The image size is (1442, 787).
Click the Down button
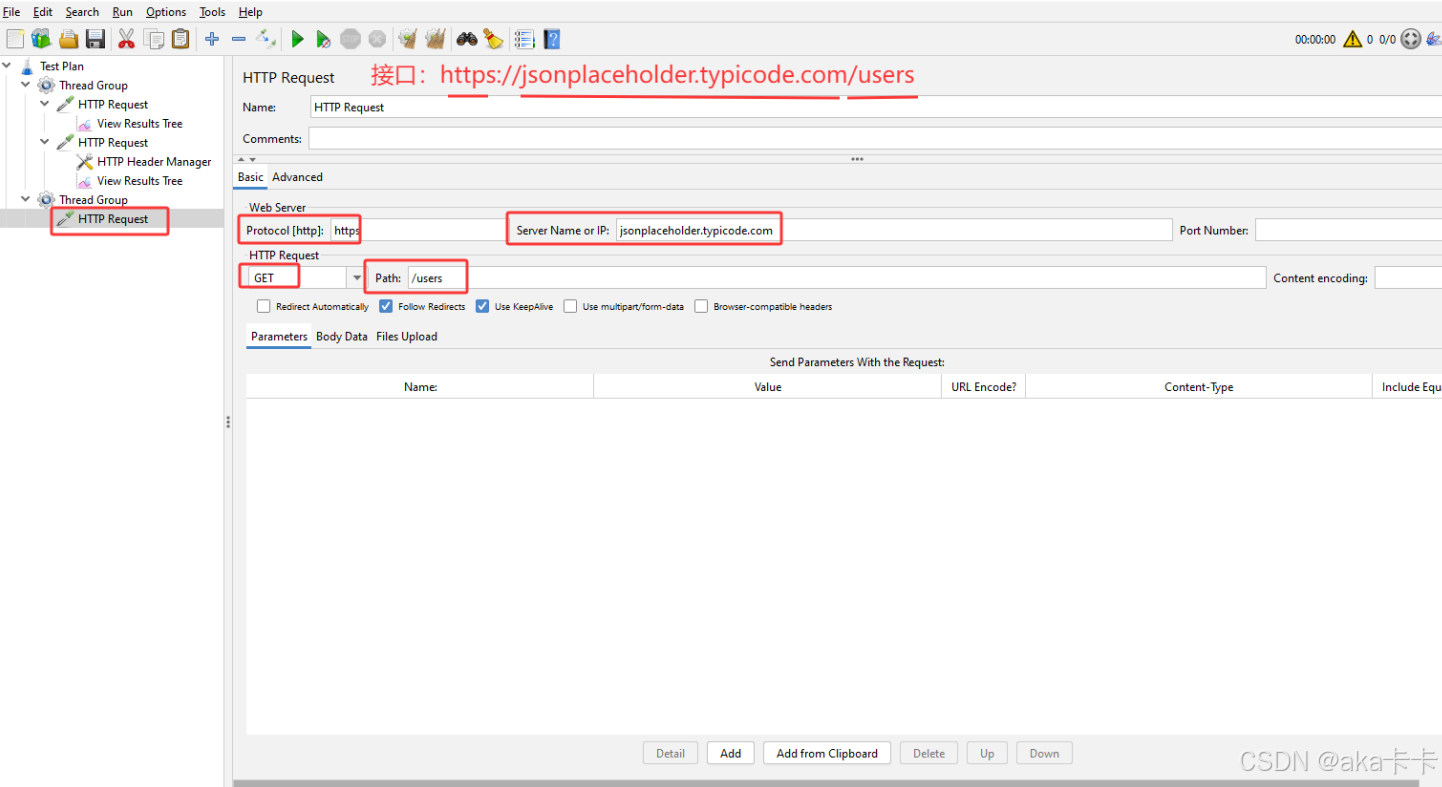(x=1044, y=754)
